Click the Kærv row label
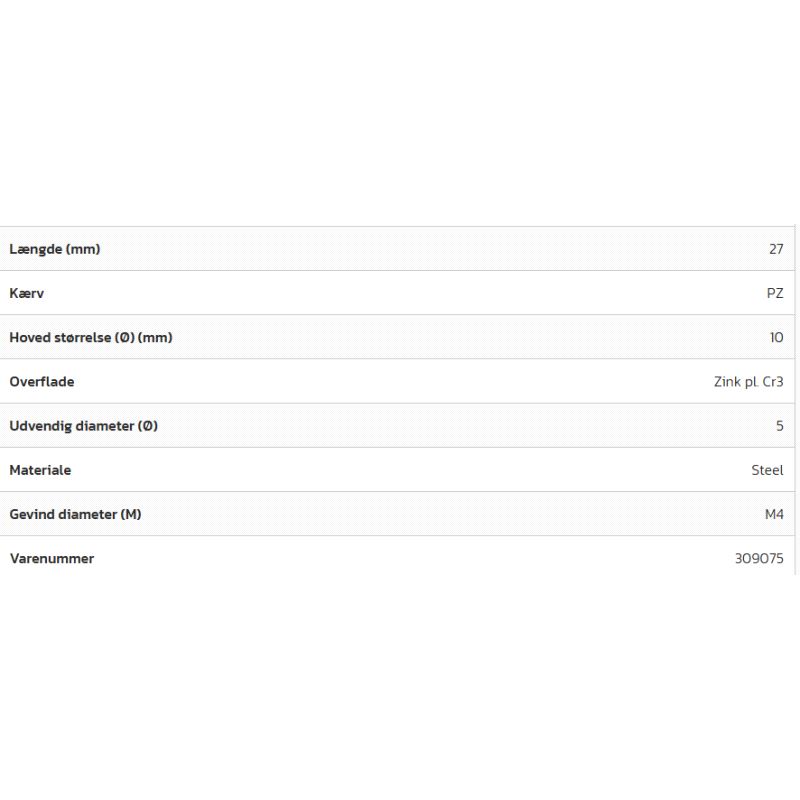The width and height of the screenshot is (800, 800). [x=27, y=293]
